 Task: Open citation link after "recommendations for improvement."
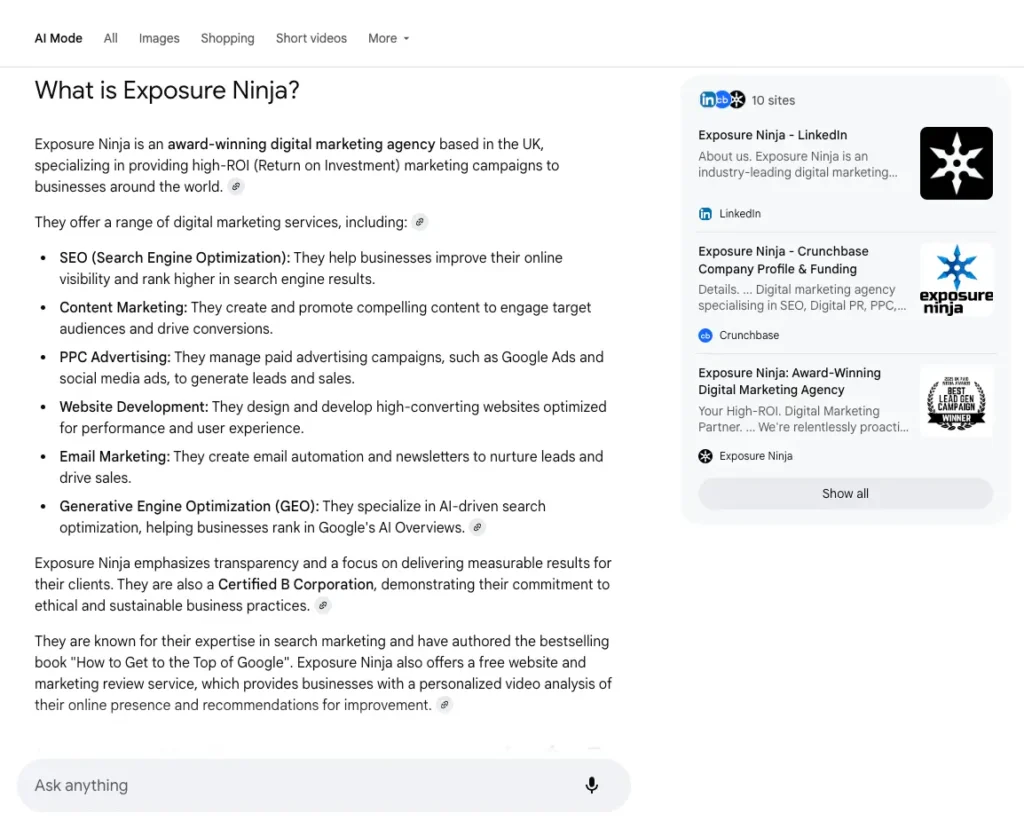445,705
